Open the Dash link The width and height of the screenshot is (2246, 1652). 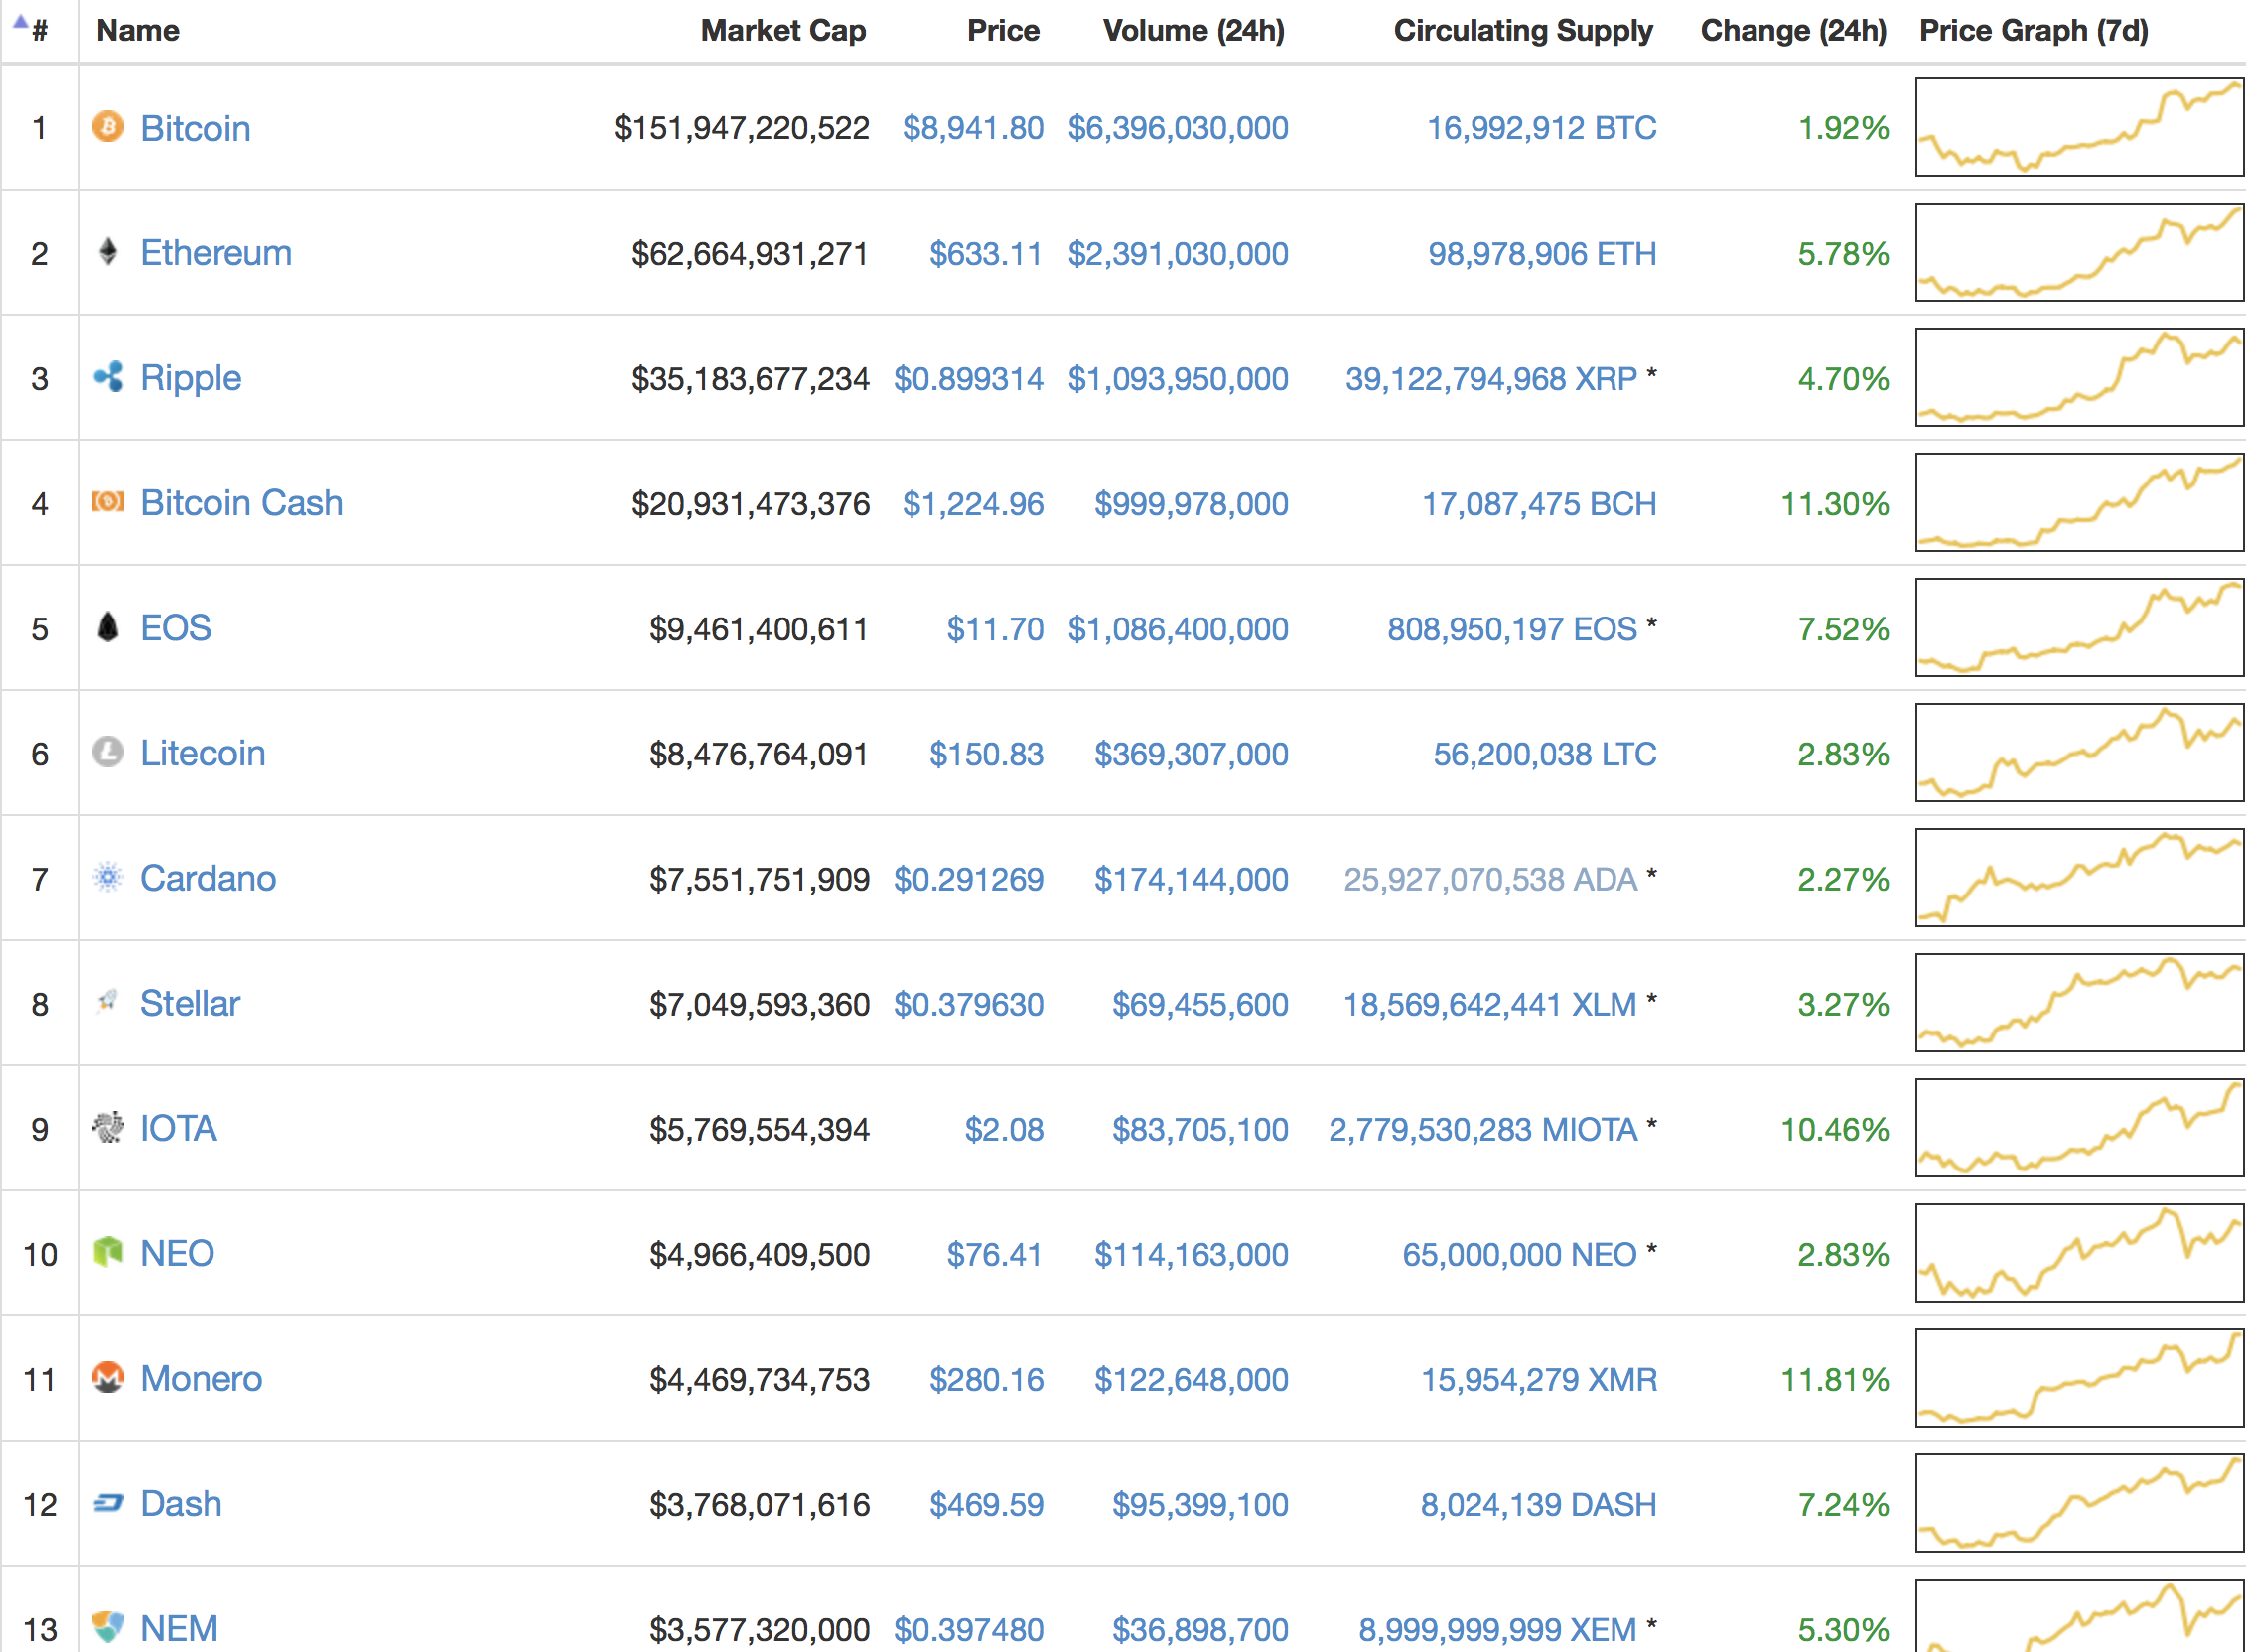[181, 1503]
